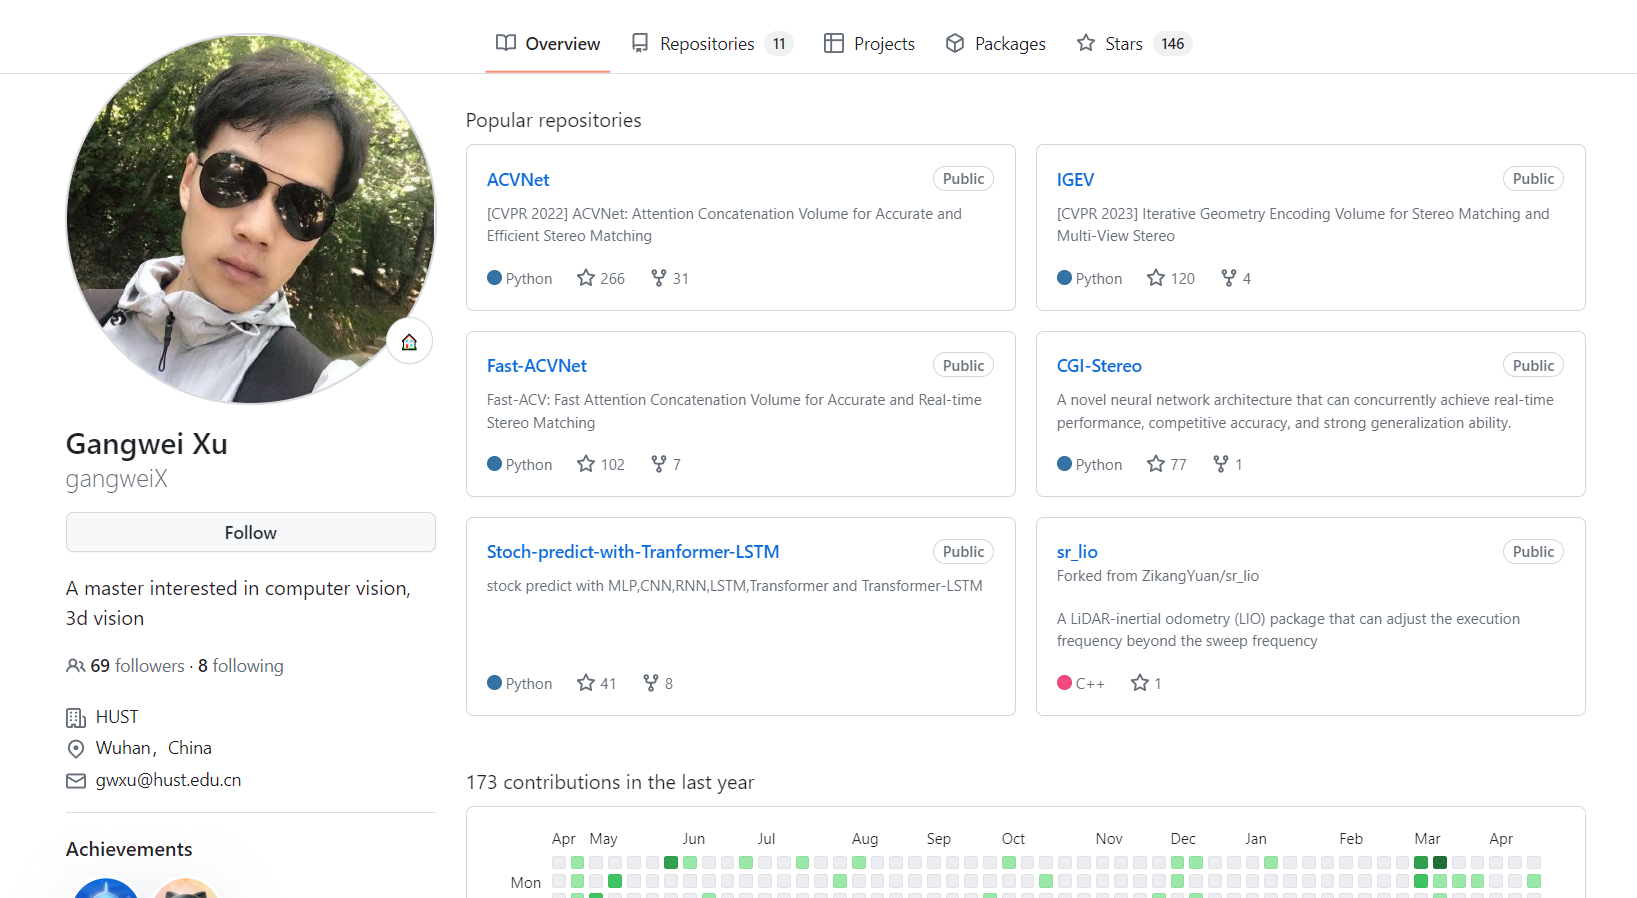Click the Stoch-predict 8 forks icon
The width and height of the screenshot is (1637, 898).
[651, 683]
